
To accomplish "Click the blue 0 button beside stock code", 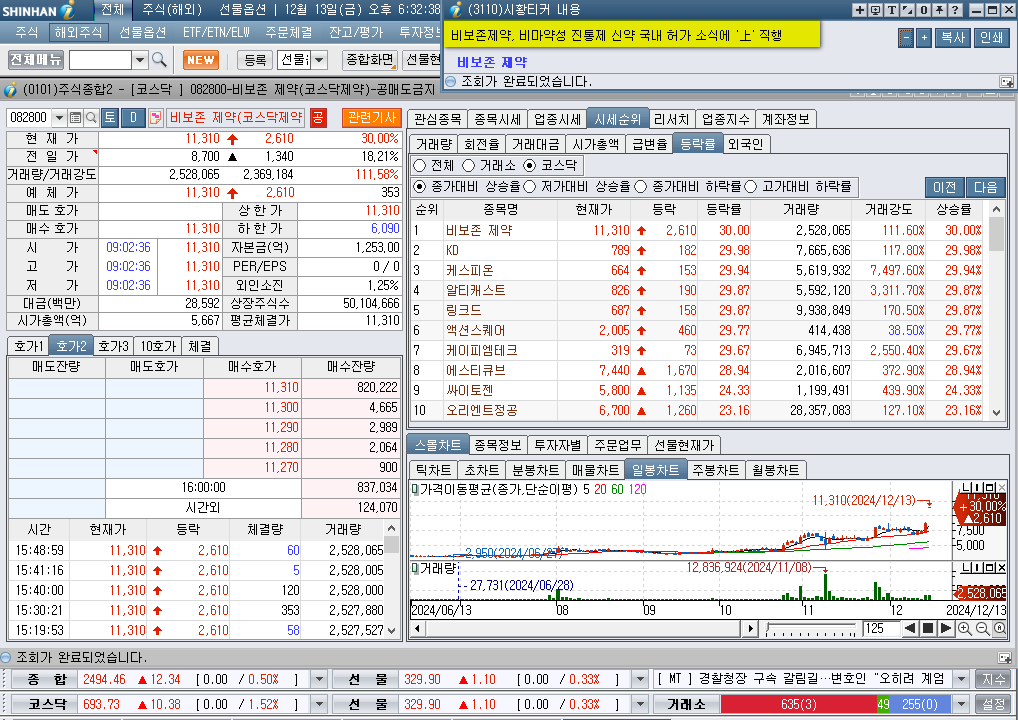I will point(133,118).
